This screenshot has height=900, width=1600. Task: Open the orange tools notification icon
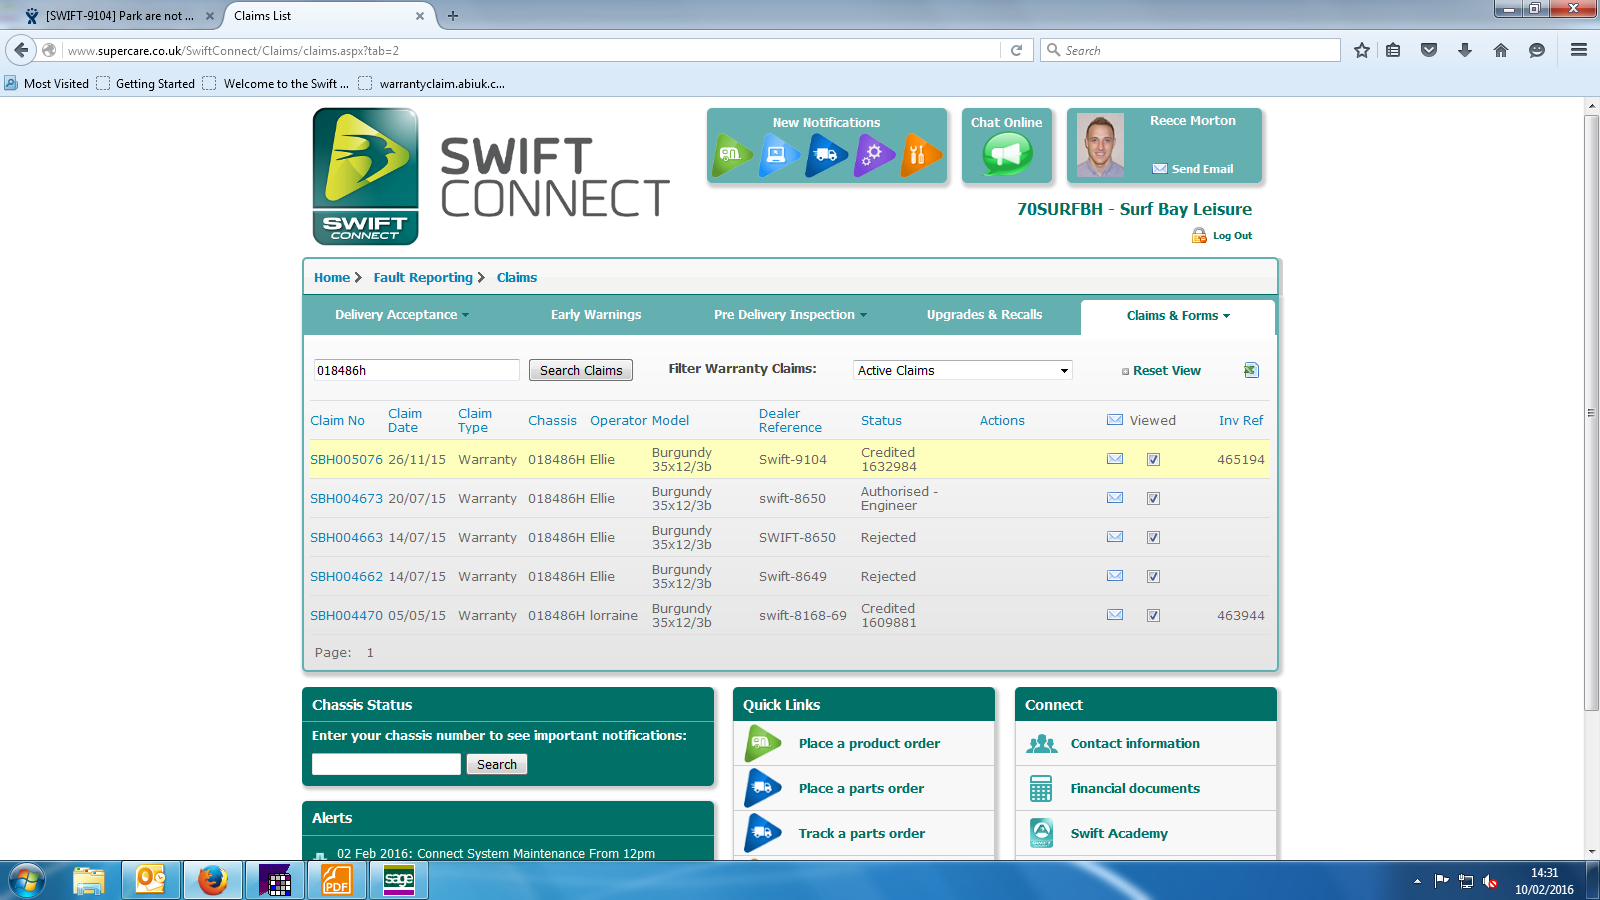[920, 155]
